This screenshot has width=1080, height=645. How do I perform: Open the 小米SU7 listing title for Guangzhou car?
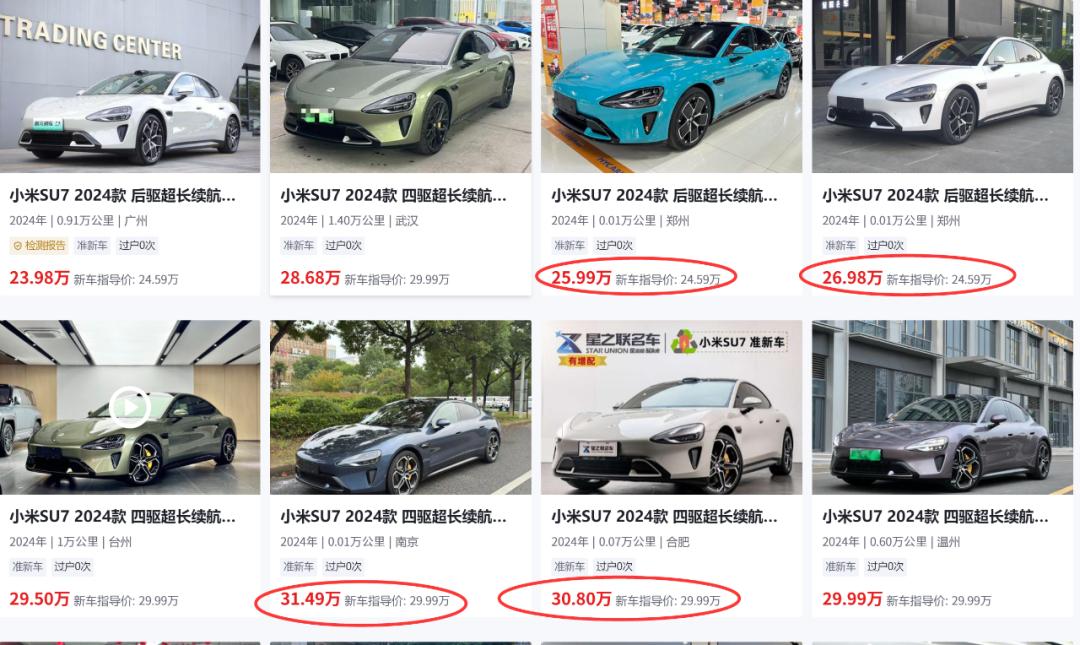(x=123, y=196)
